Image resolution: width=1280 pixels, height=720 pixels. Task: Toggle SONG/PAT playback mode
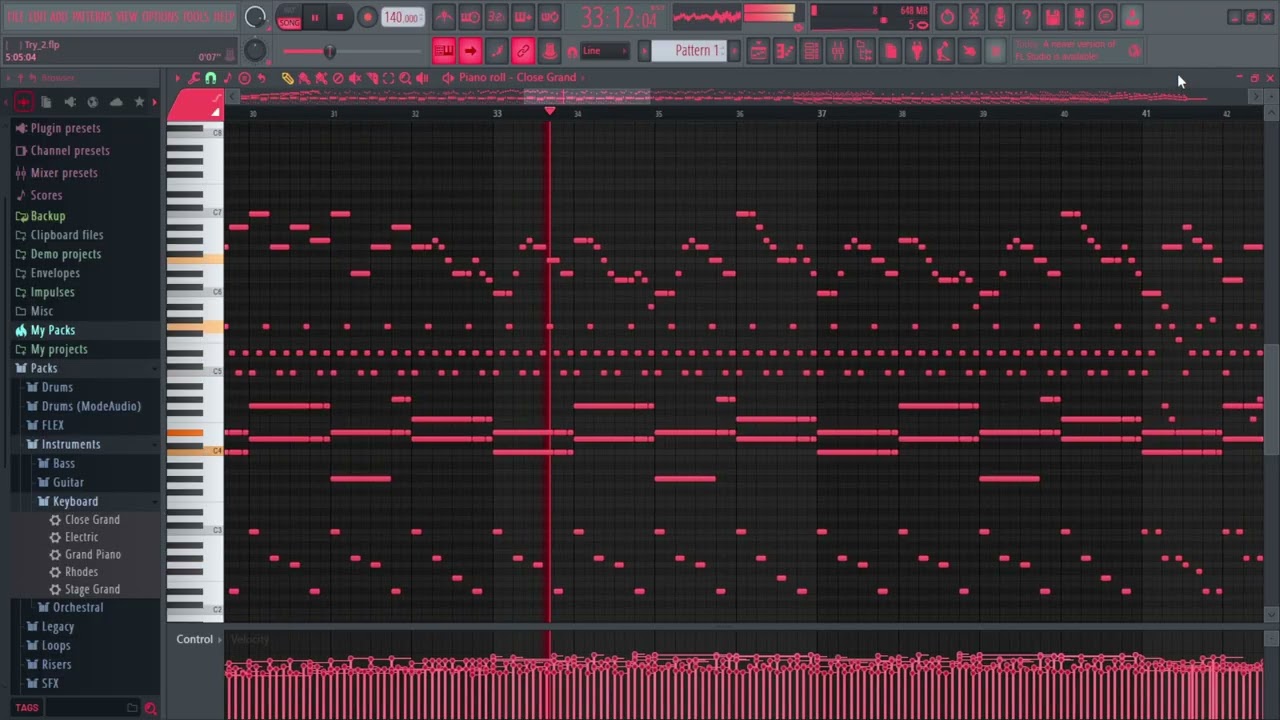coord(289,17)
